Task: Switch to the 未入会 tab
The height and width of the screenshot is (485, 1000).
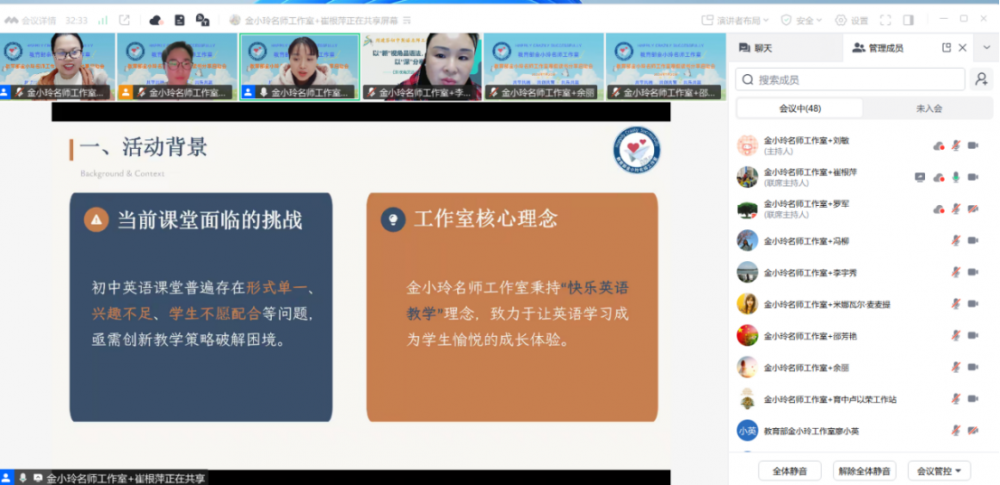Action: [929, 108]
